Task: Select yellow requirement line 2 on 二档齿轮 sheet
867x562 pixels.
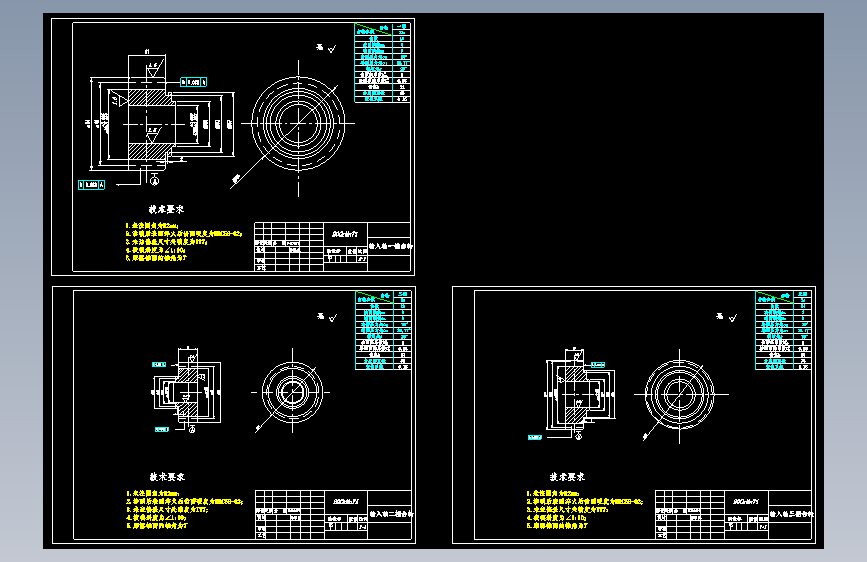Action: pyautogui.click(x=185, y=501)
